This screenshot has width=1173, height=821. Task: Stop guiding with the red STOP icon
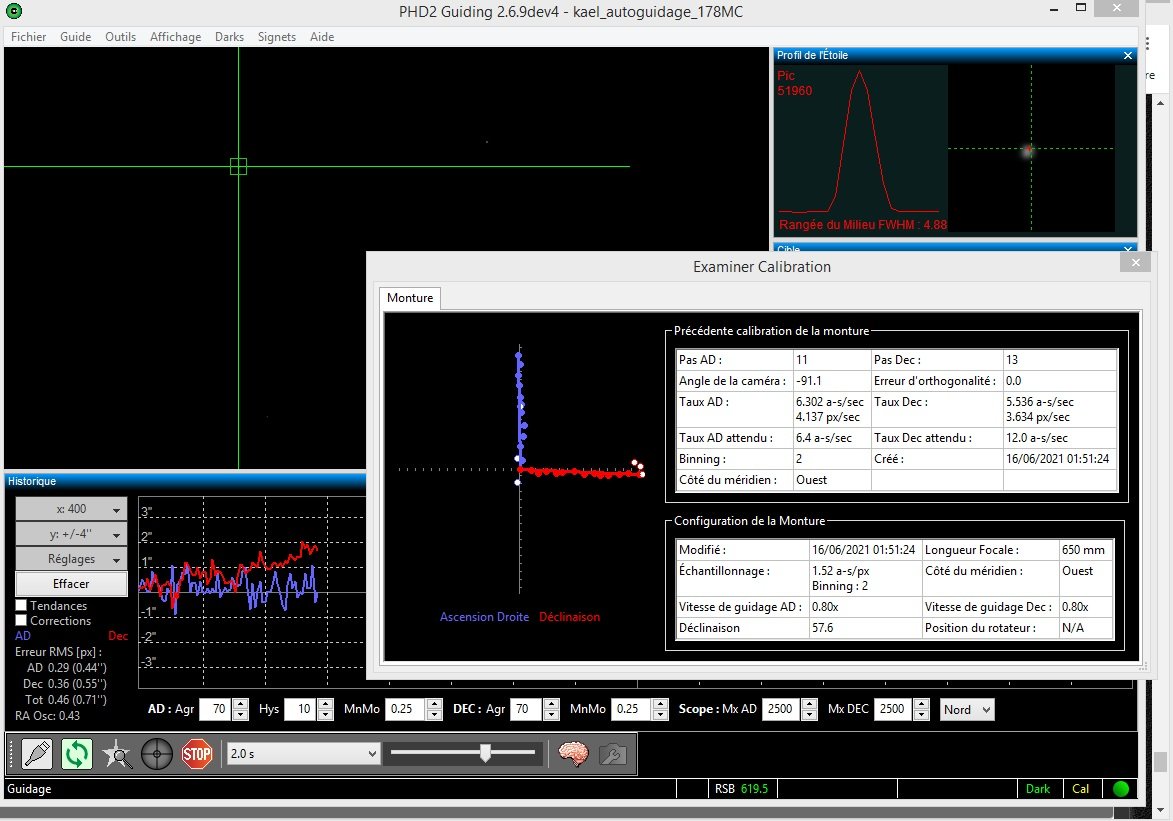click(197, 754)
